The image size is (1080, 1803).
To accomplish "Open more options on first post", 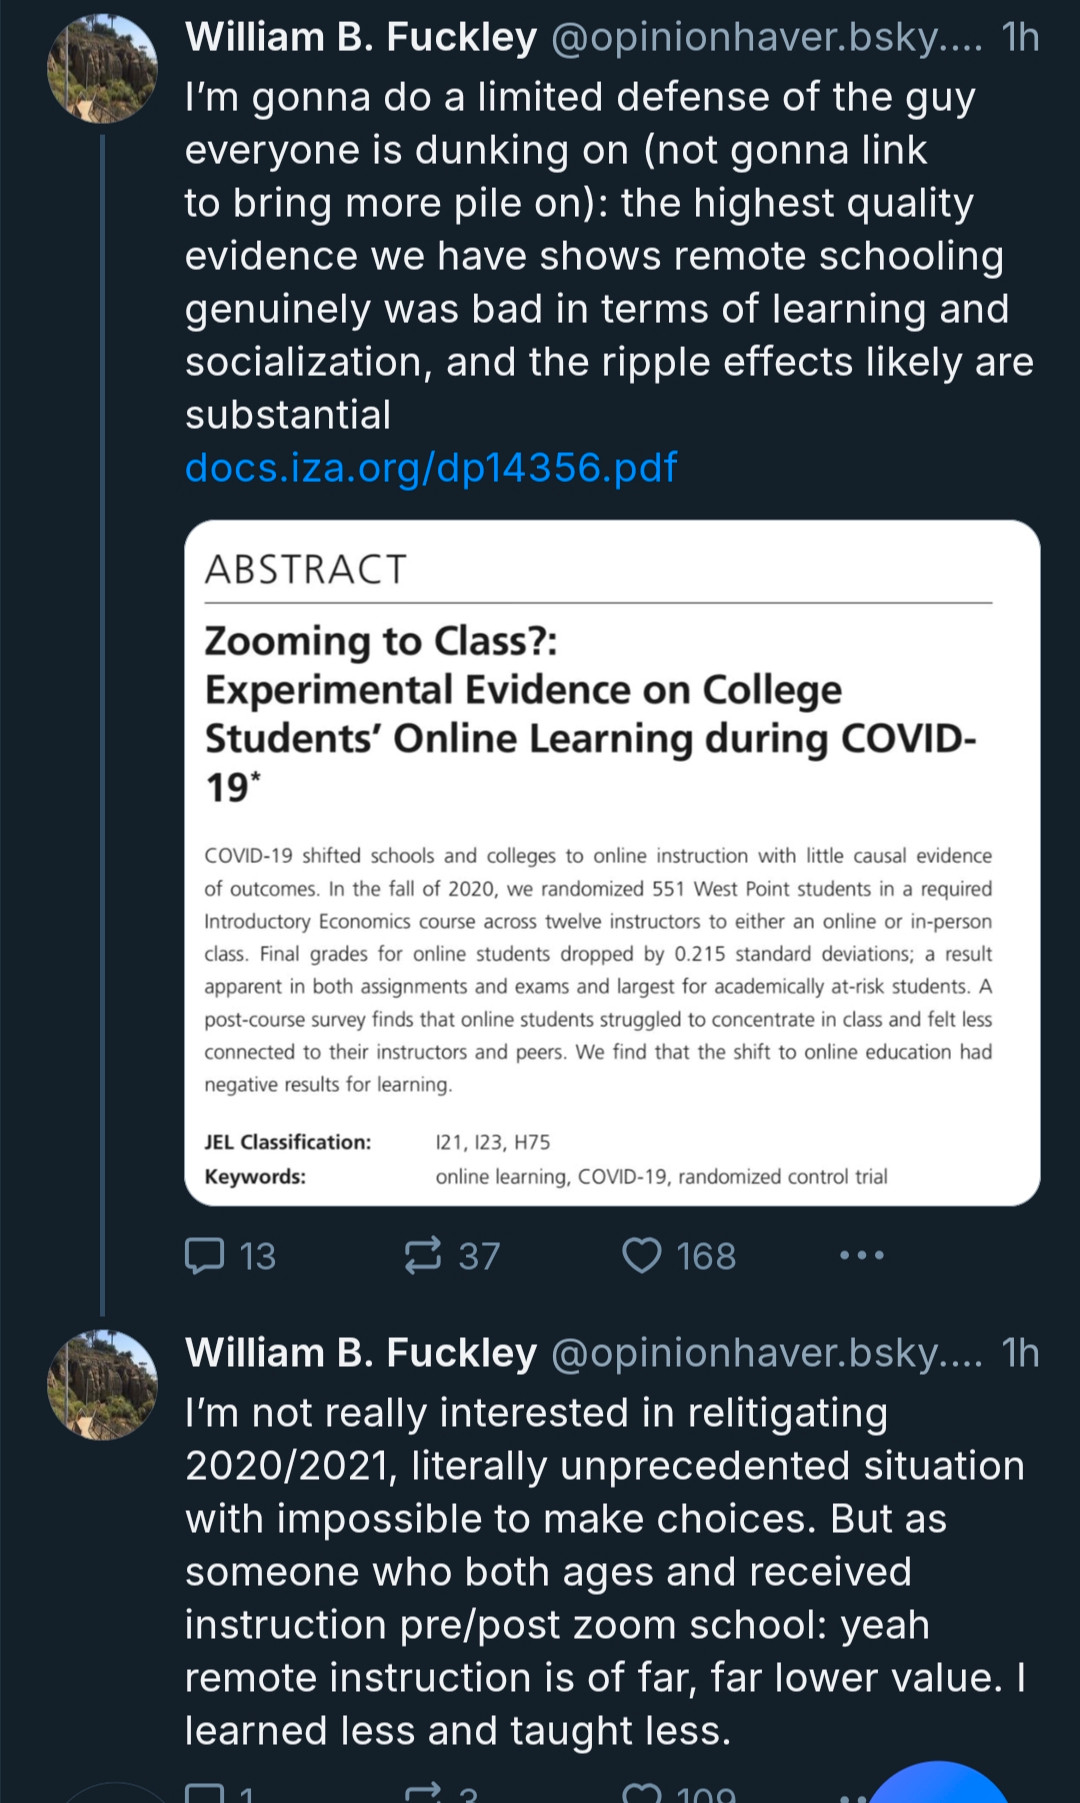I will (x=862, y=1255).
